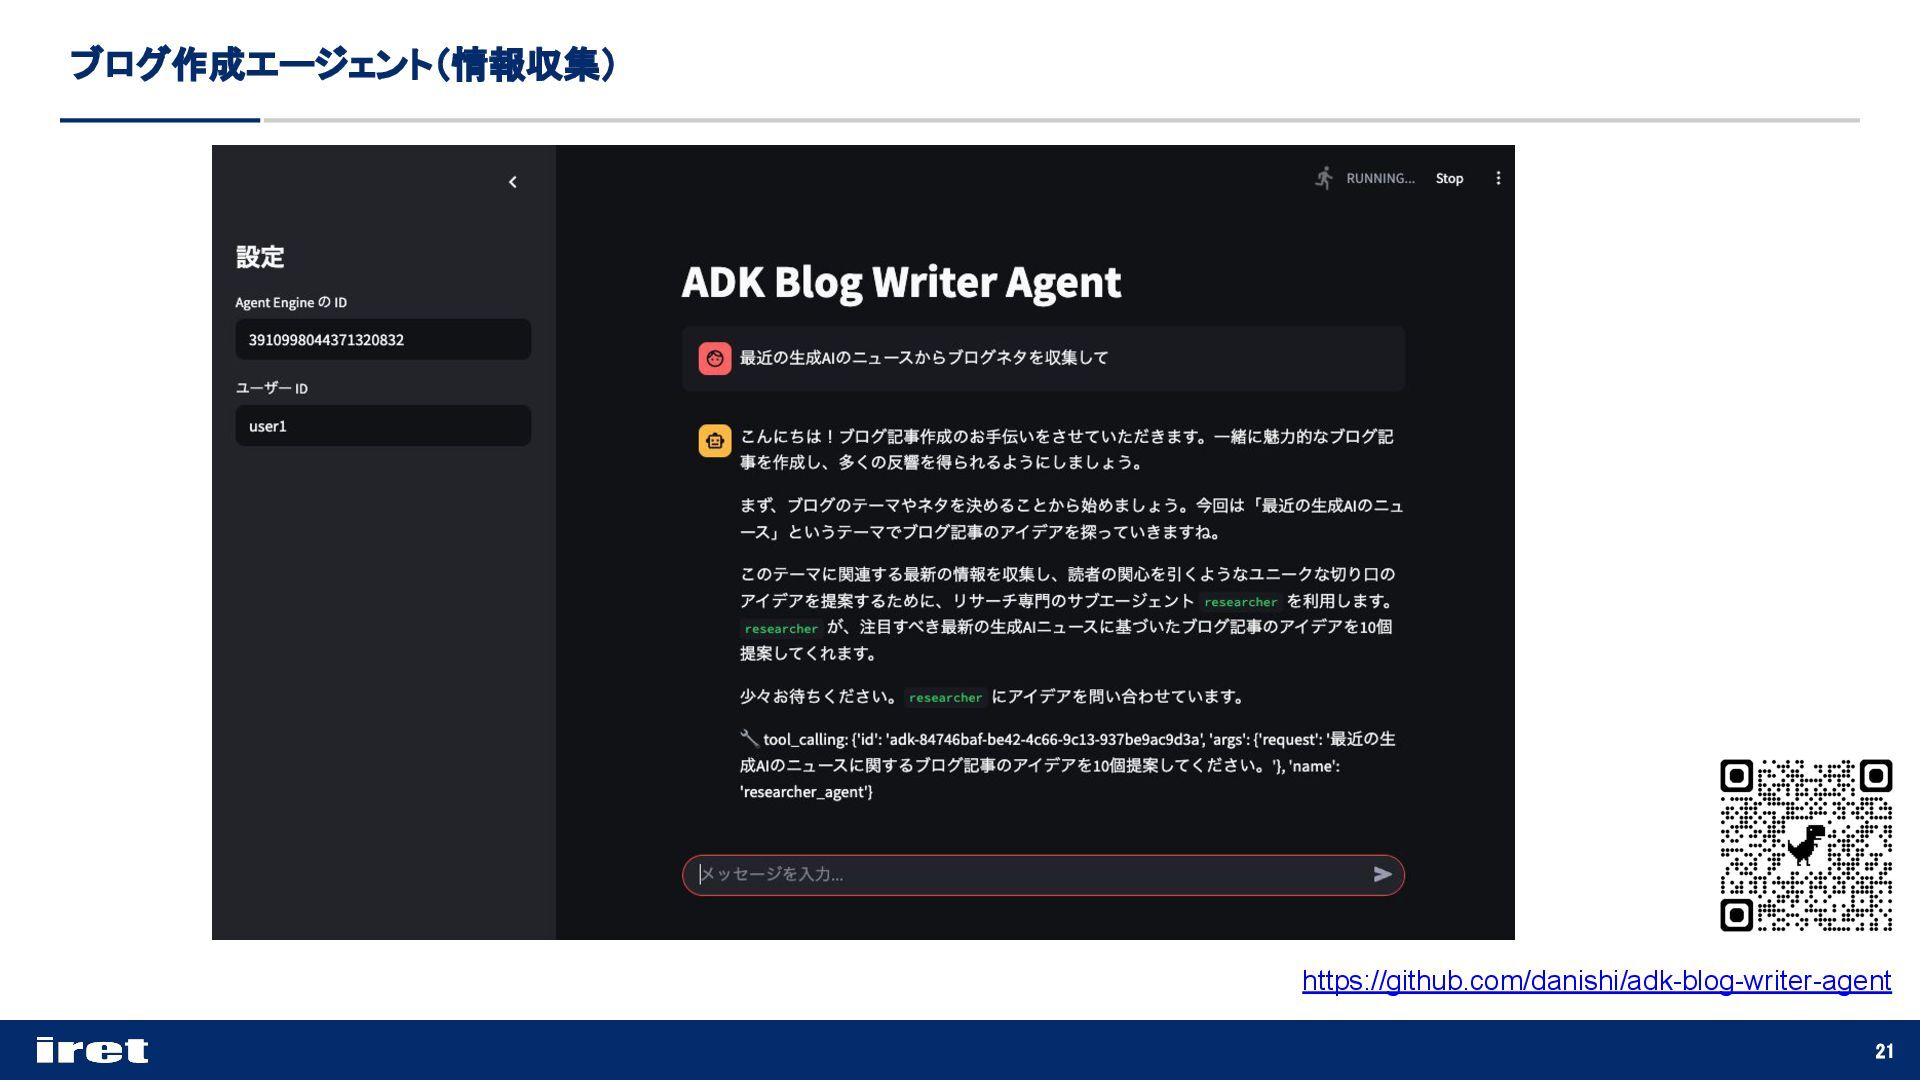Click the wrench tool_calling icon
Viewport: 1920px width, 1080px height.
click(x=749, y=738)
